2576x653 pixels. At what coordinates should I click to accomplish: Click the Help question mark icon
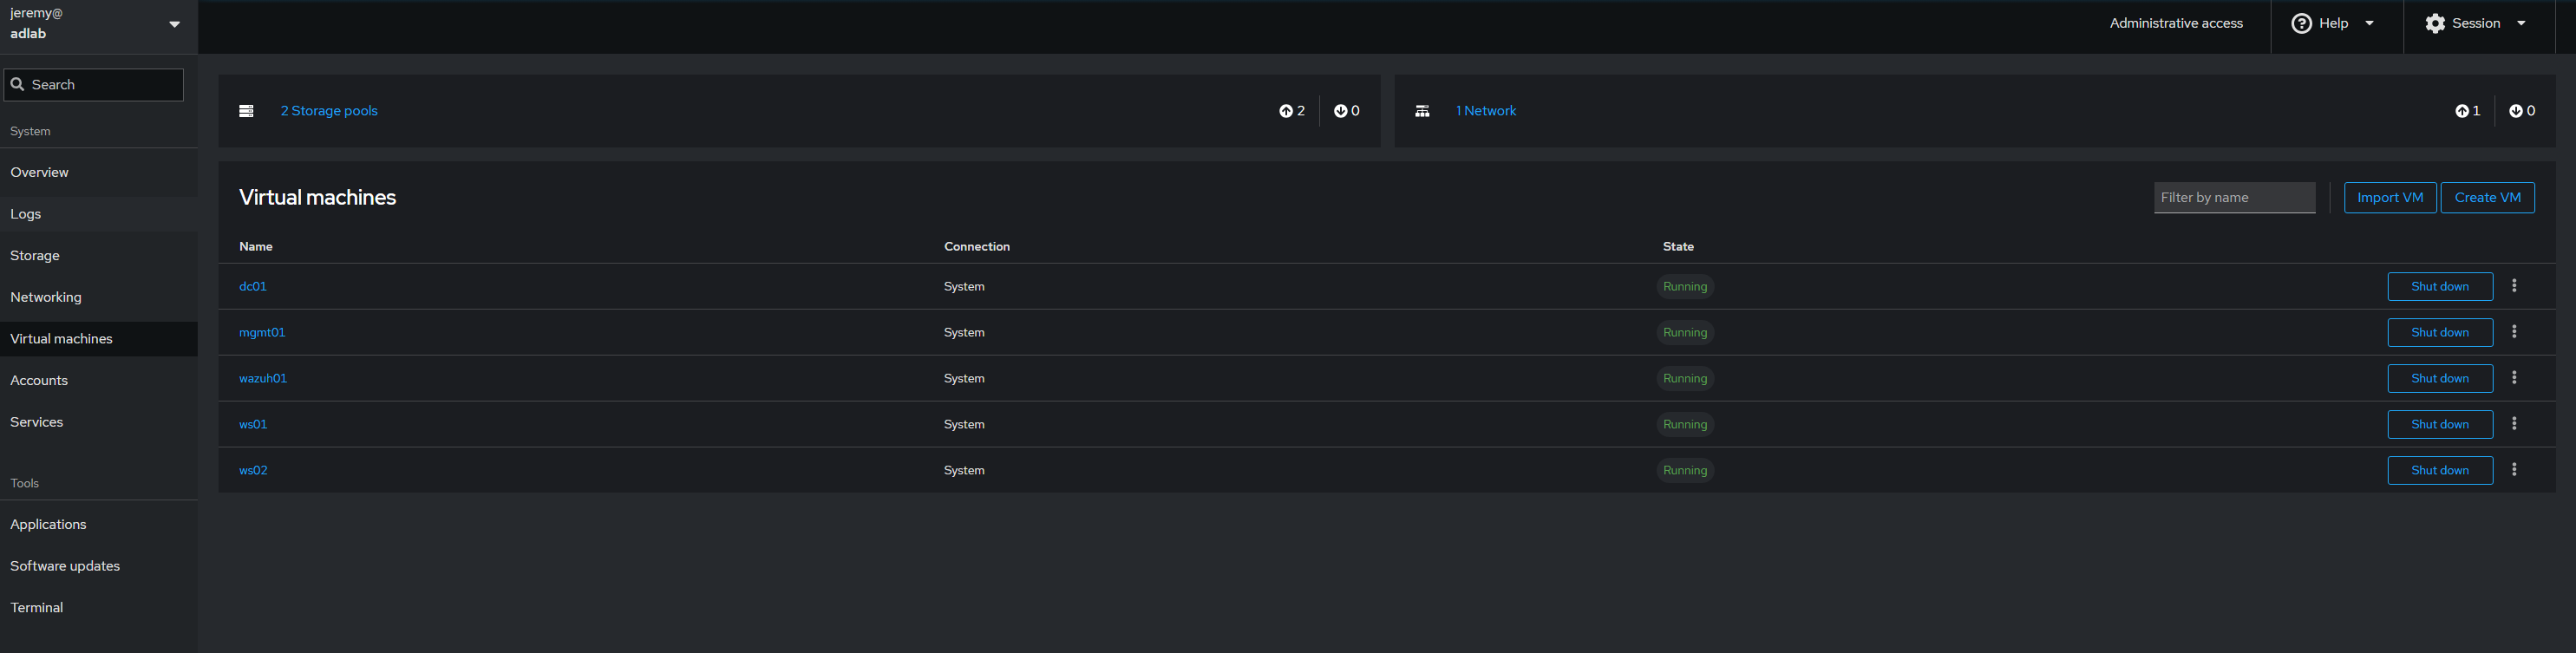[2301, 23]
